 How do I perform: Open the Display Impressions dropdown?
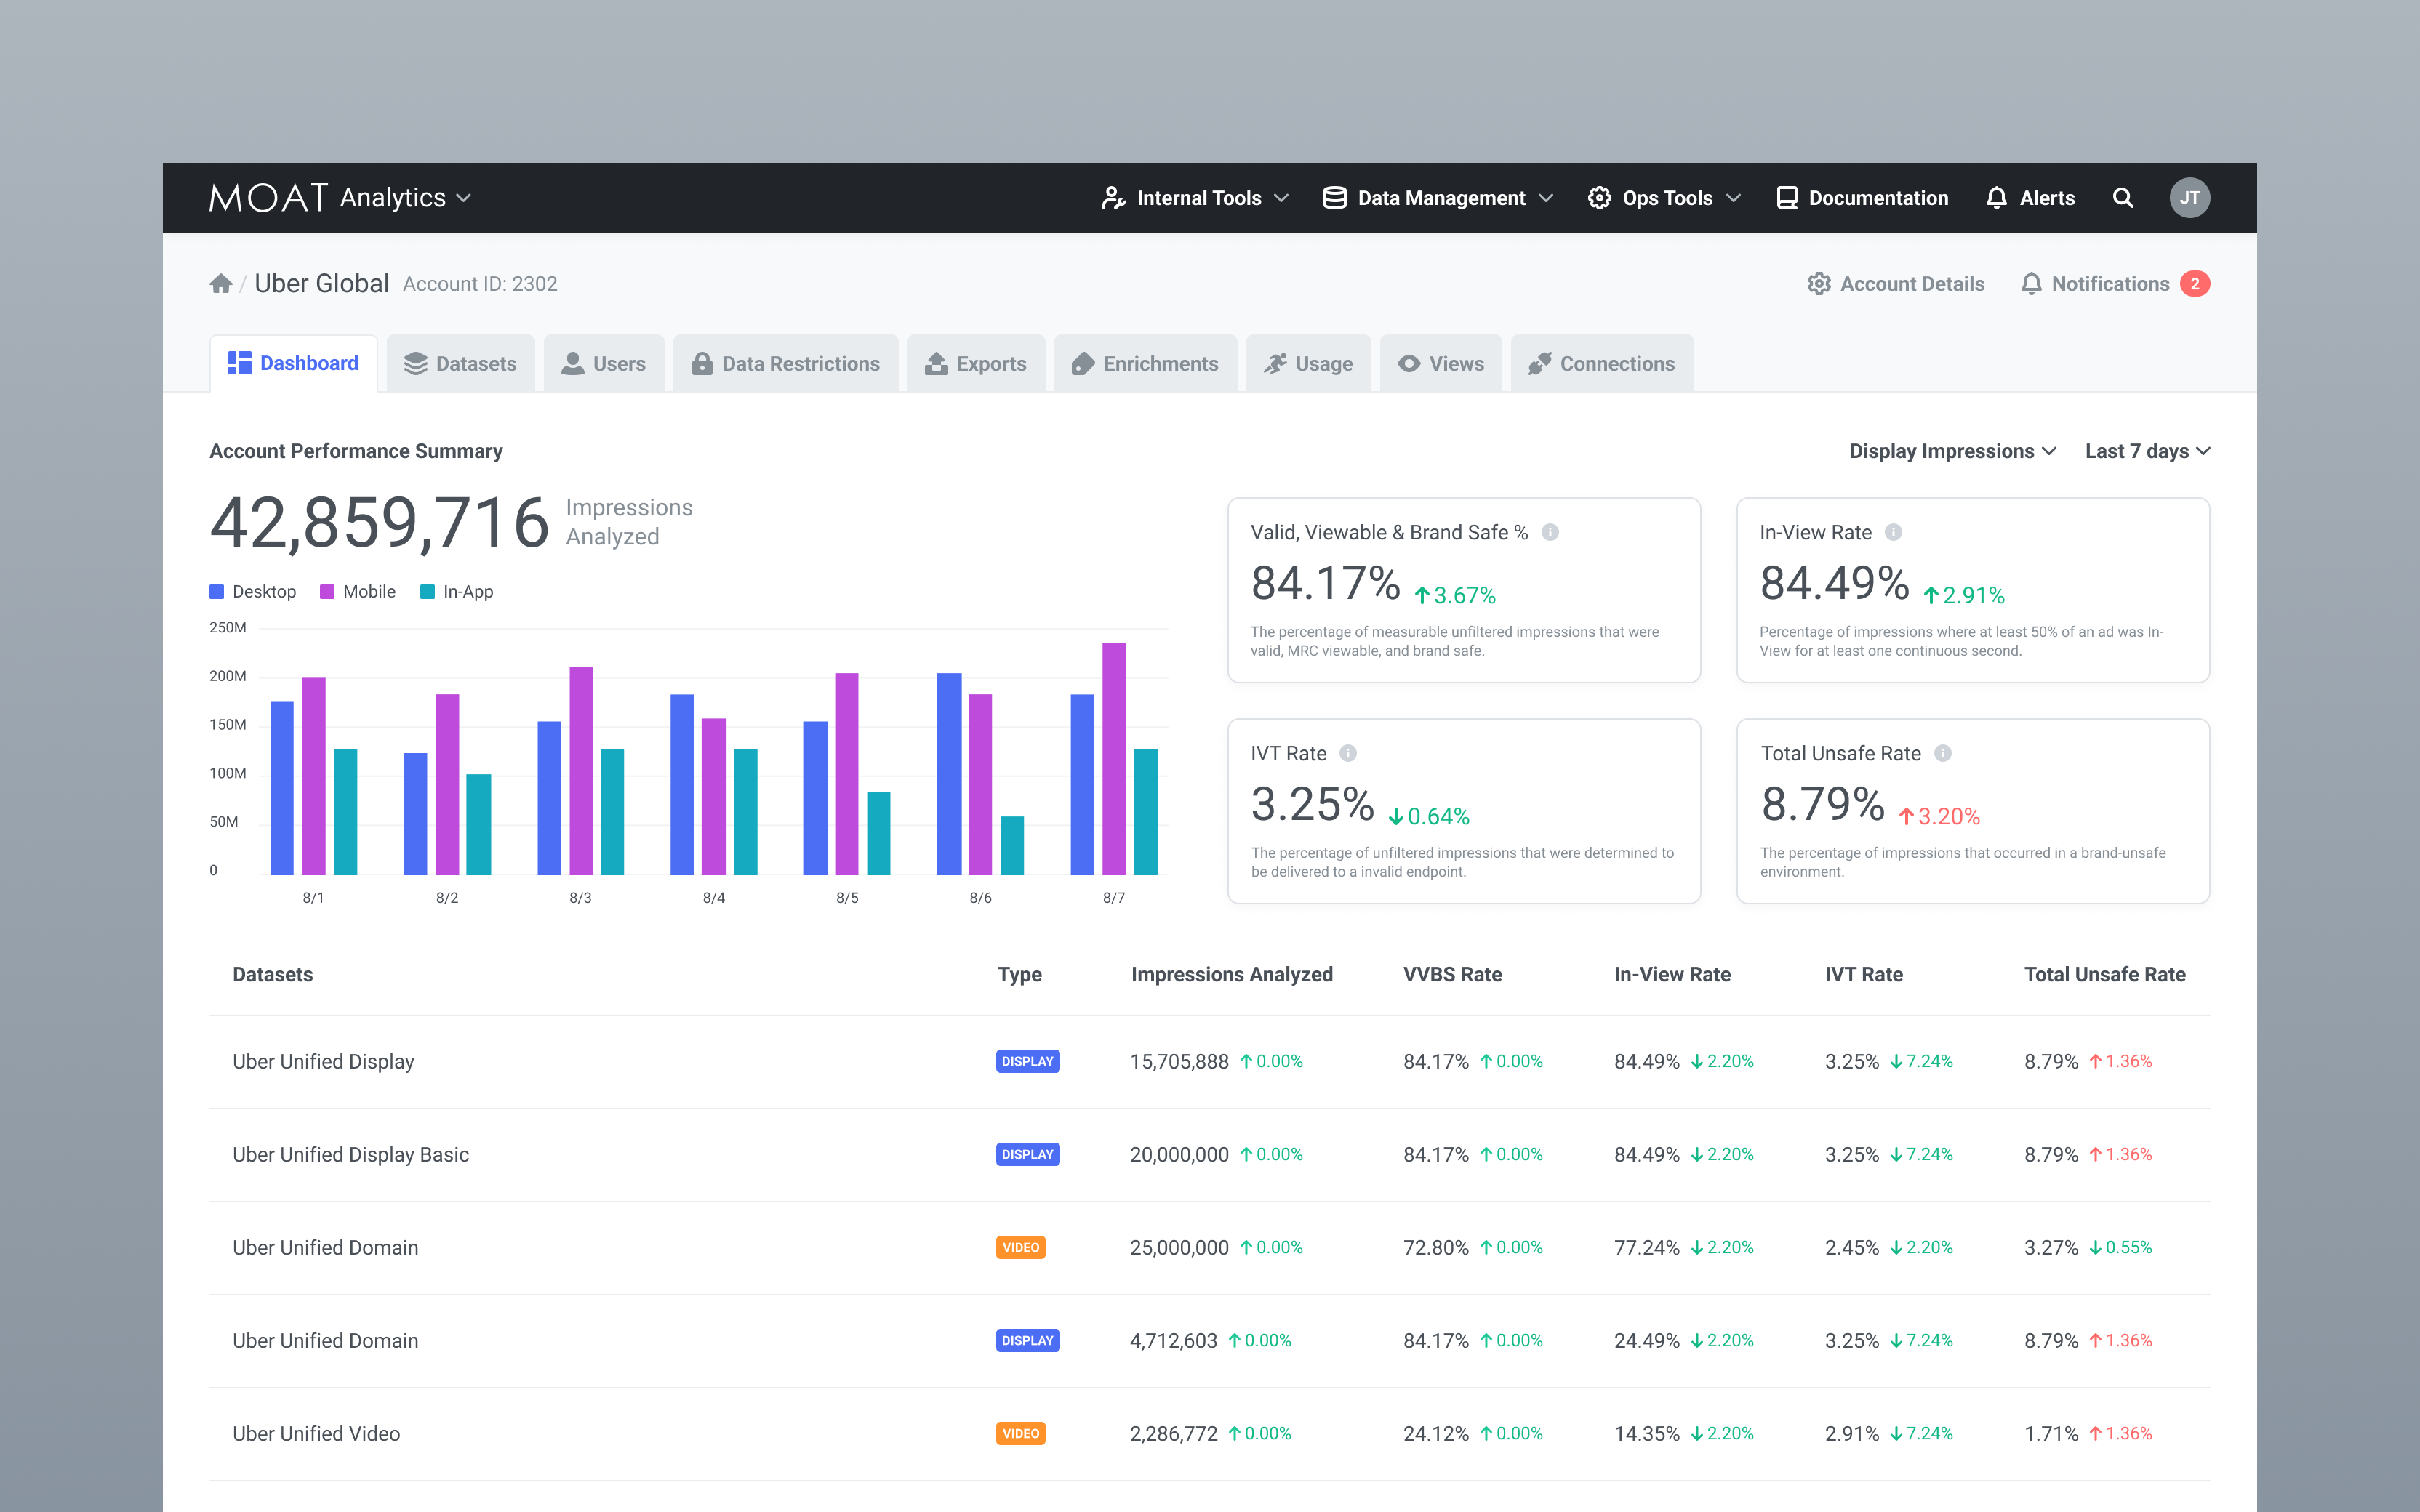tap(1952, 451)
